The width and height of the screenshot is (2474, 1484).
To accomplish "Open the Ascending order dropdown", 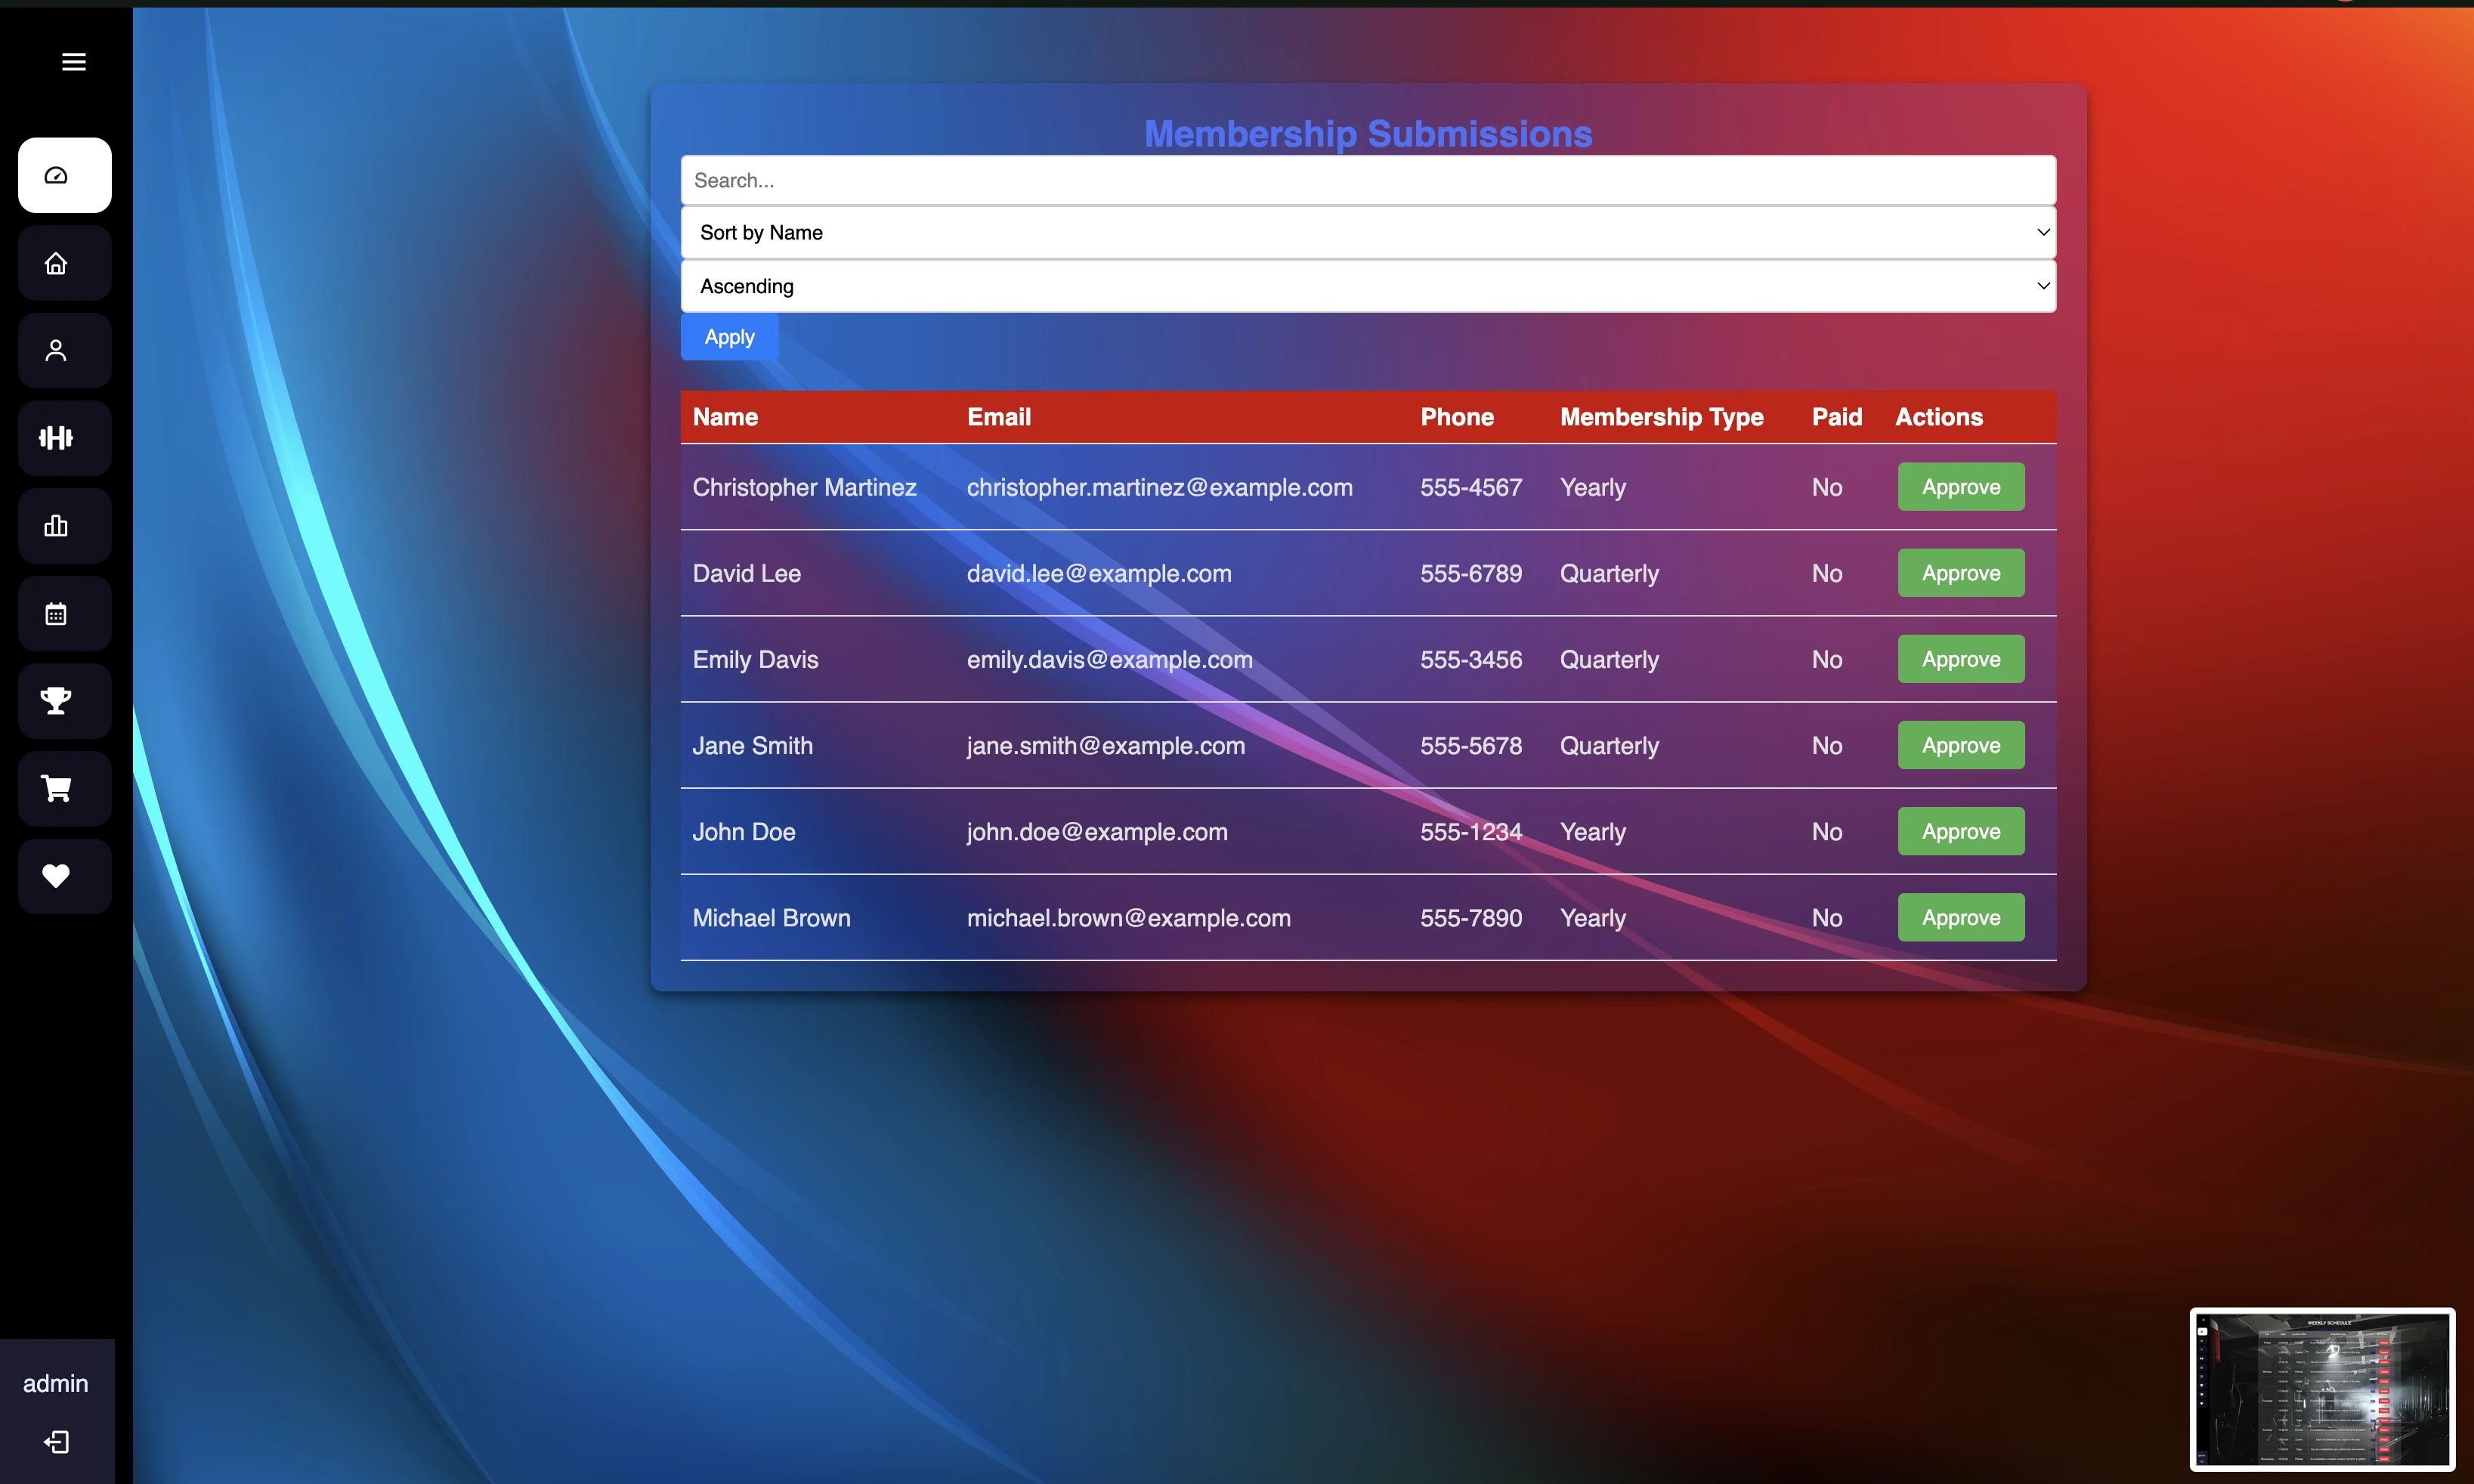I will point(1368,286).
